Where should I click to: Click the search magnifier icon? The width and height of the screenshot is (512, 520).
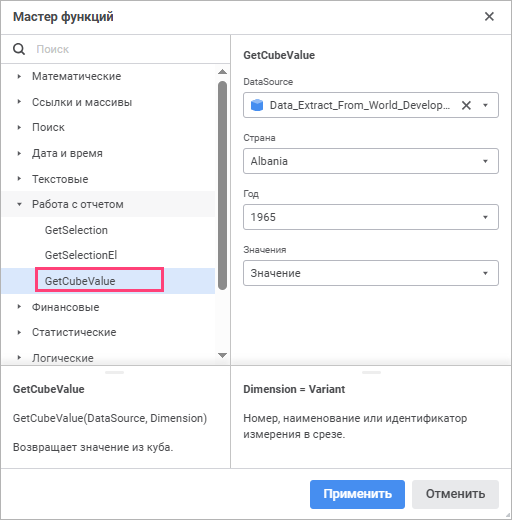point(19,49)
